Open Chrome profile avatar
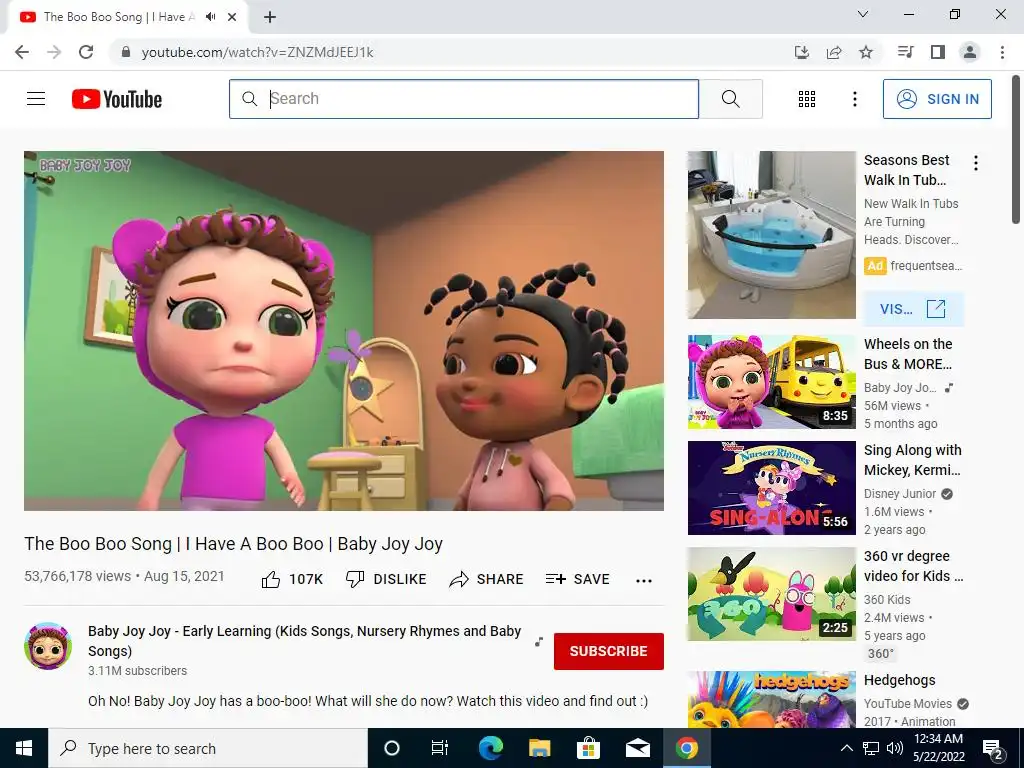Viewport: 1024px width, 768px height. pos(970,52)
